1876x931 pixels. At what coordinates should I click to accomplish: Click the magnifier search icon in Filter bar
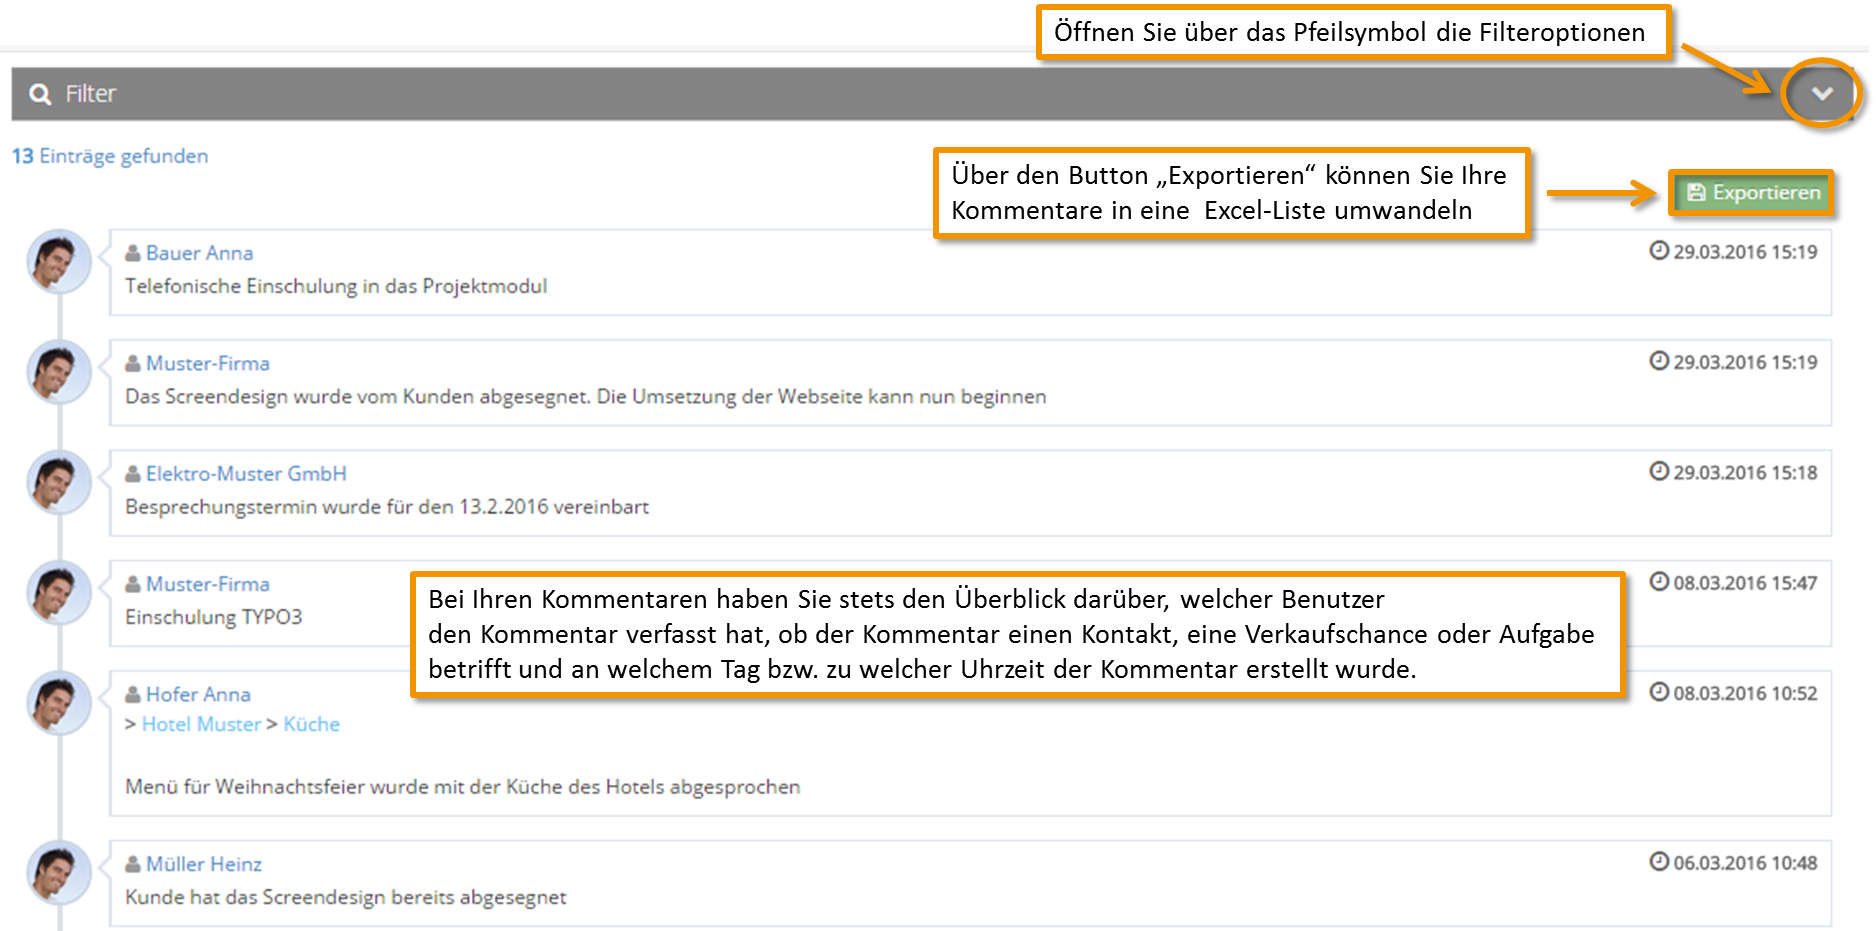pos(40,94)
